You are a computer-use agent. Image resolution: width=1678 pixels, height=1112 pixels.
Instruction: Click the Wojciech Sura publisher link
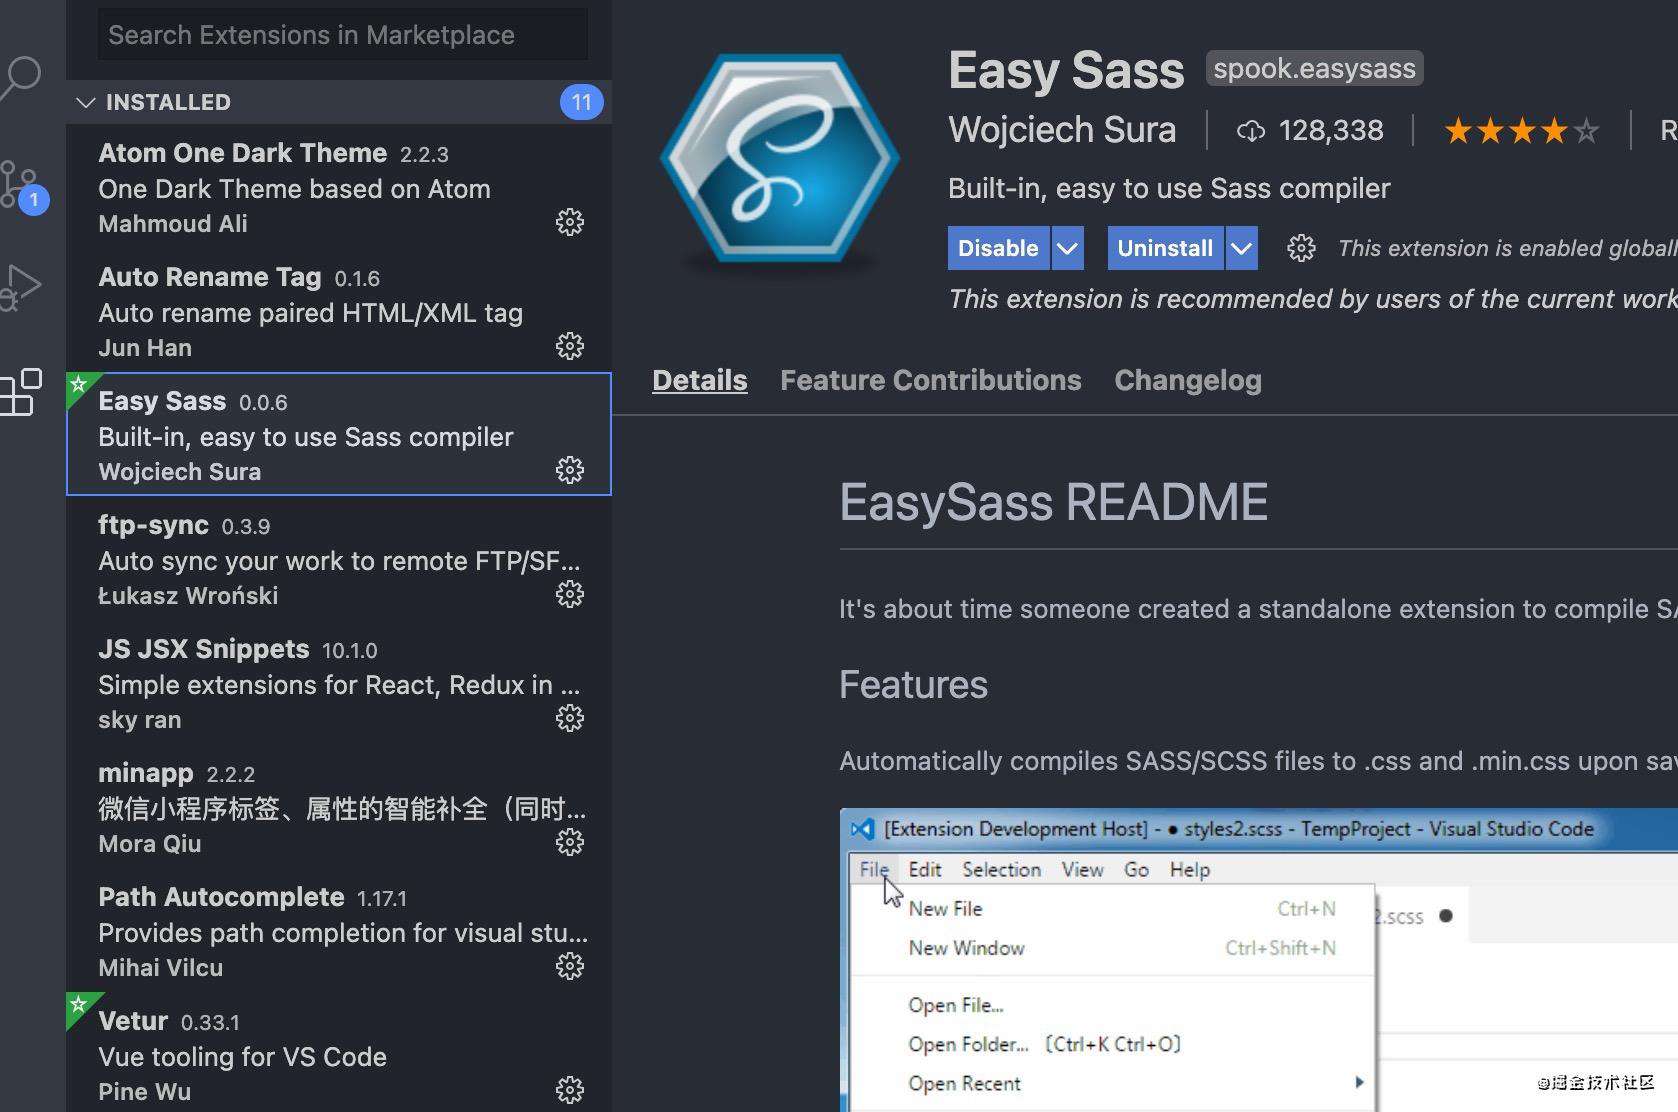click(x=1062, y=130)
